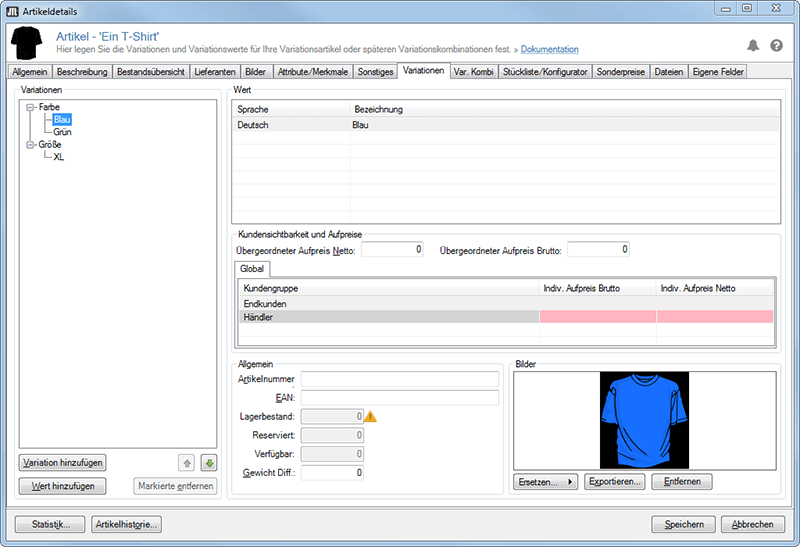
Task: Collapse the Farbe tree node
Action: [x=30, y=107]
